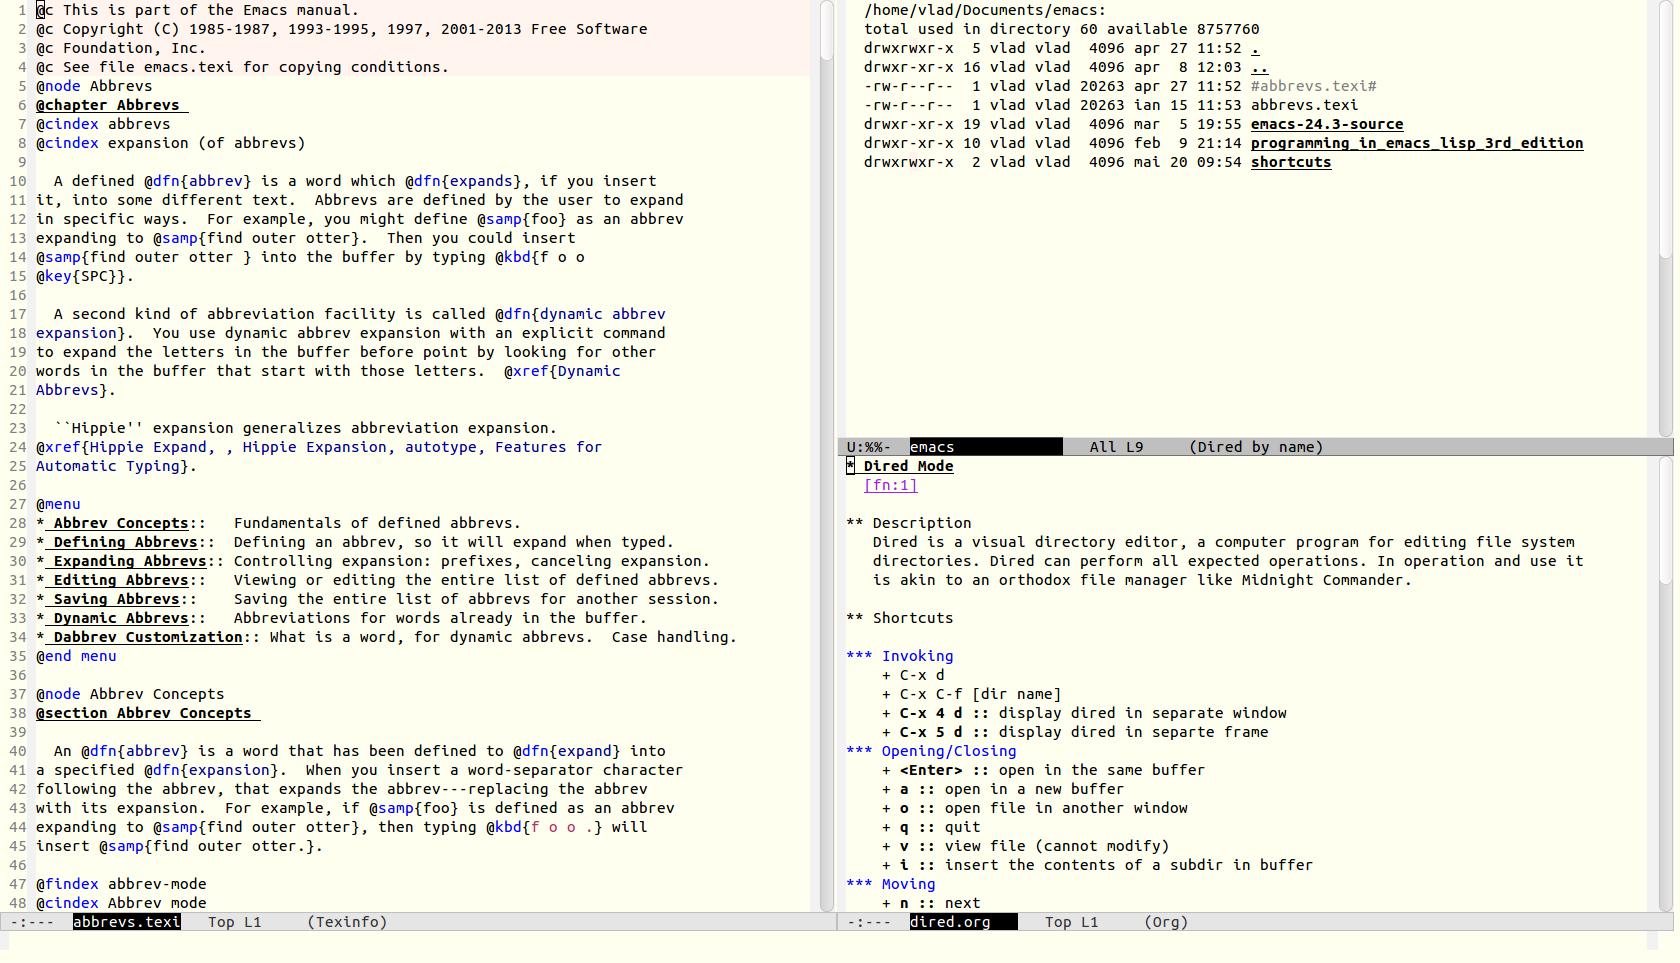Click the 'o :: open file in another window' item
Image resolution: width=1680 pixels, height=963 pixels.
coord(1035,808)
